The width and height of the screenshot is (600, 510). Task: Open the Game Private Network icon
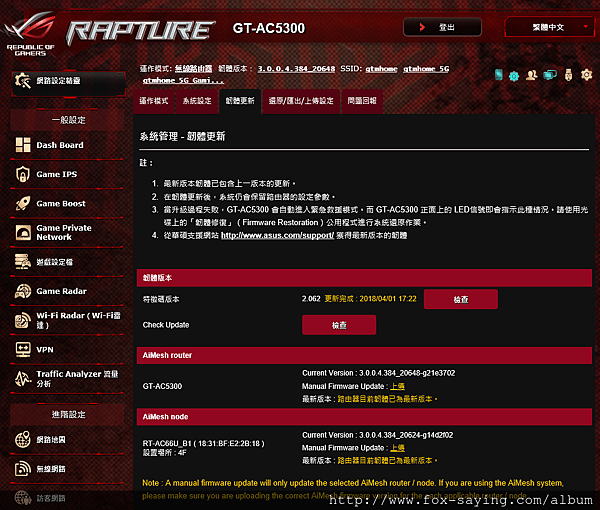pyautogui.click(x=23, y=232)
